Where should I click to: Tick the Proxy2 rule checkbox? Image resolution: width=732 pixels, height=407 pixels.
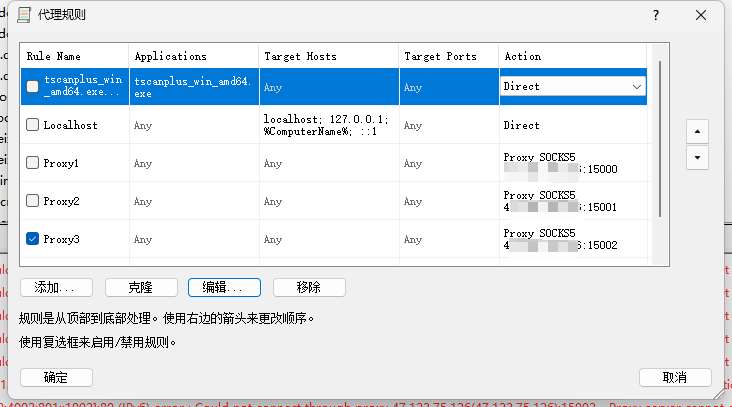pyautogui.click(x=32, y=201)
